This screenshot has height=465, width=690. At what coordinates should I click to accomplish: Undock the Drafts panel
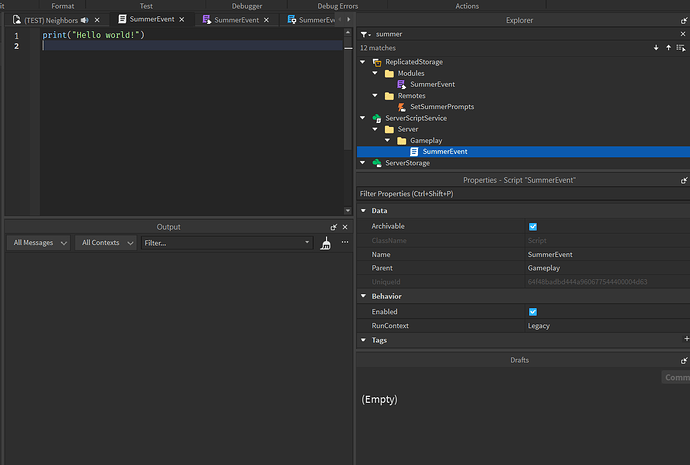(x=684, y=360)
